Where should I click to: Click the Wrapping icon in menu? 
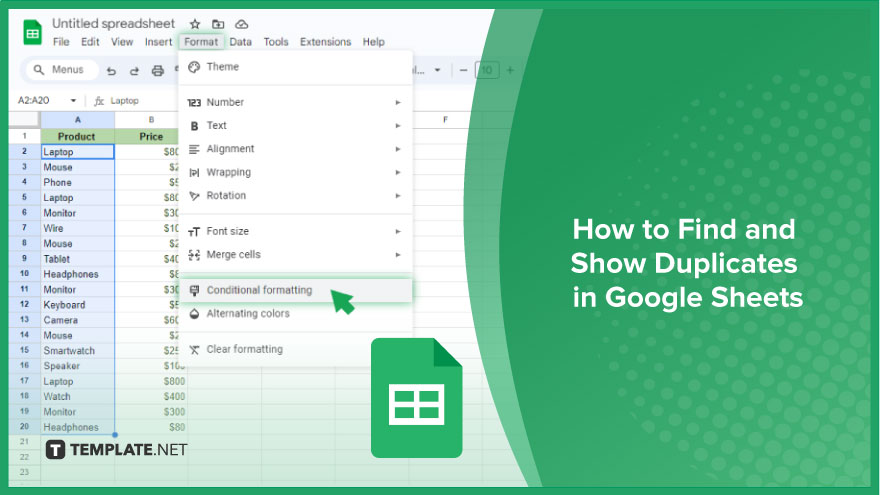tap(194, 173)
